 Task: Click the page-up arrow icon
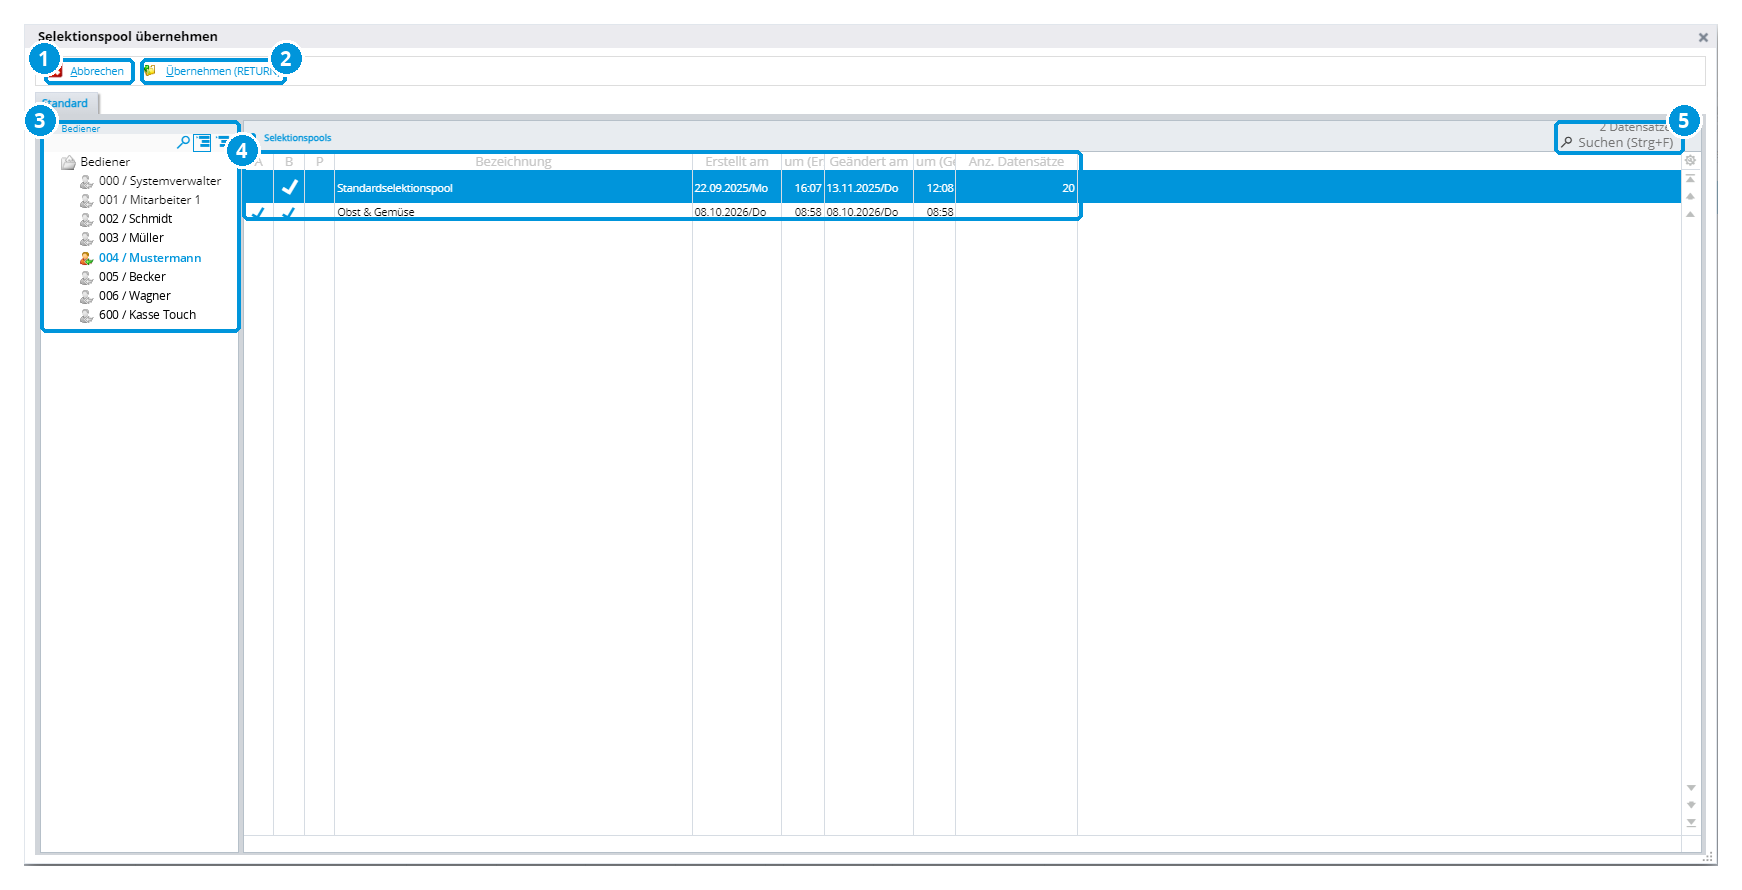1691,196
